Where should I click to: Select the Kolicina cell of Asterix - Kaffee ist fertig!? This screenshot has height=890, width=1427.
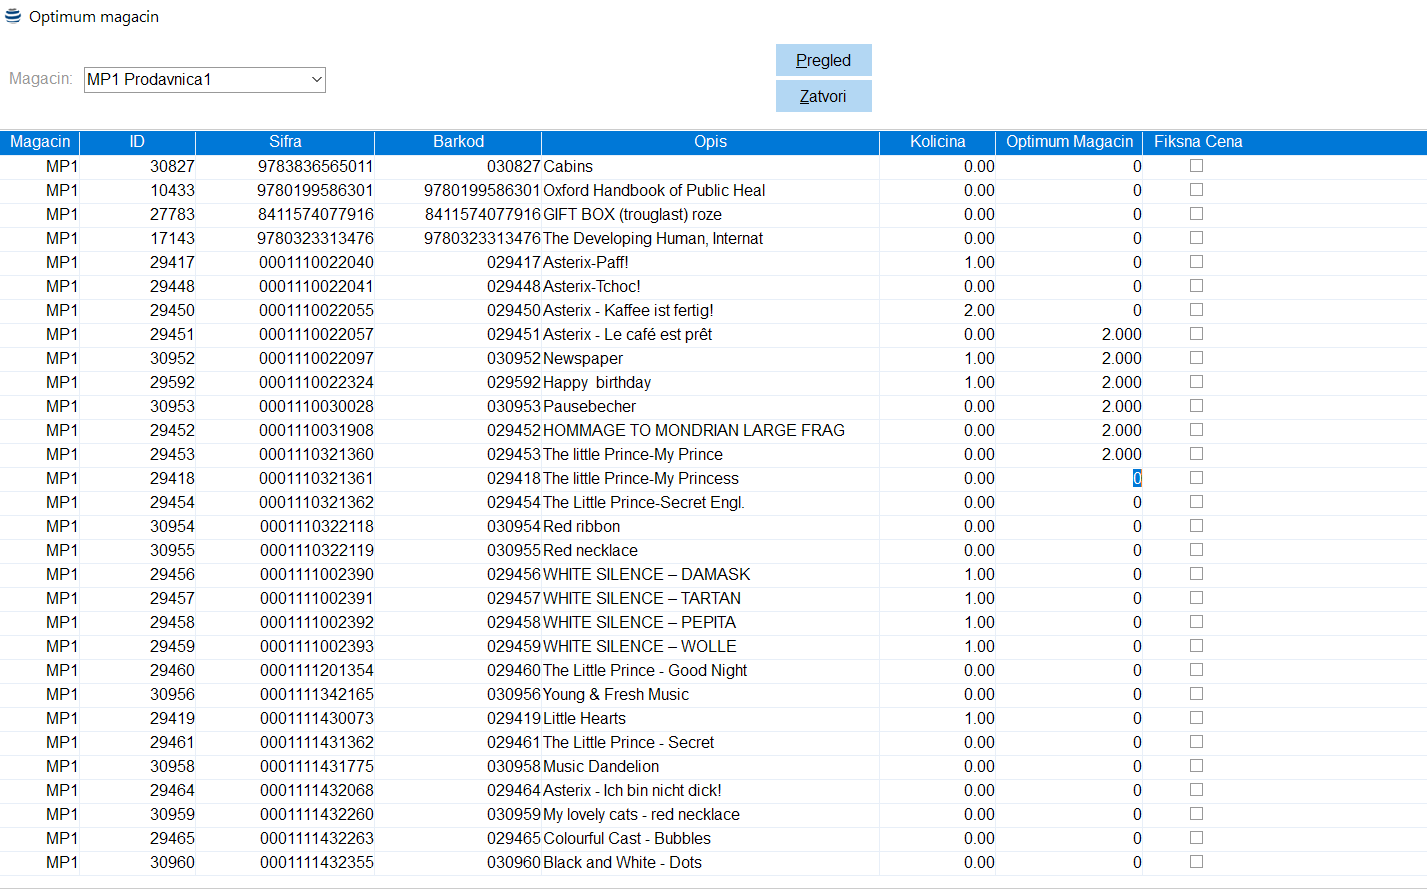[x=938, y=311]
